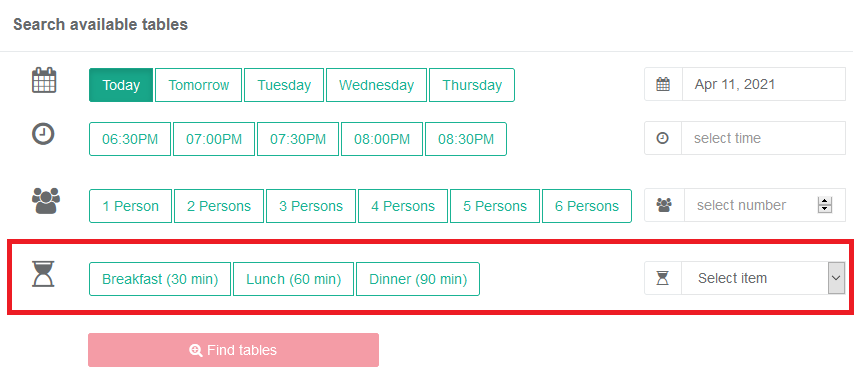Select the Today day option
856x378 pixels.
(121, 85)
